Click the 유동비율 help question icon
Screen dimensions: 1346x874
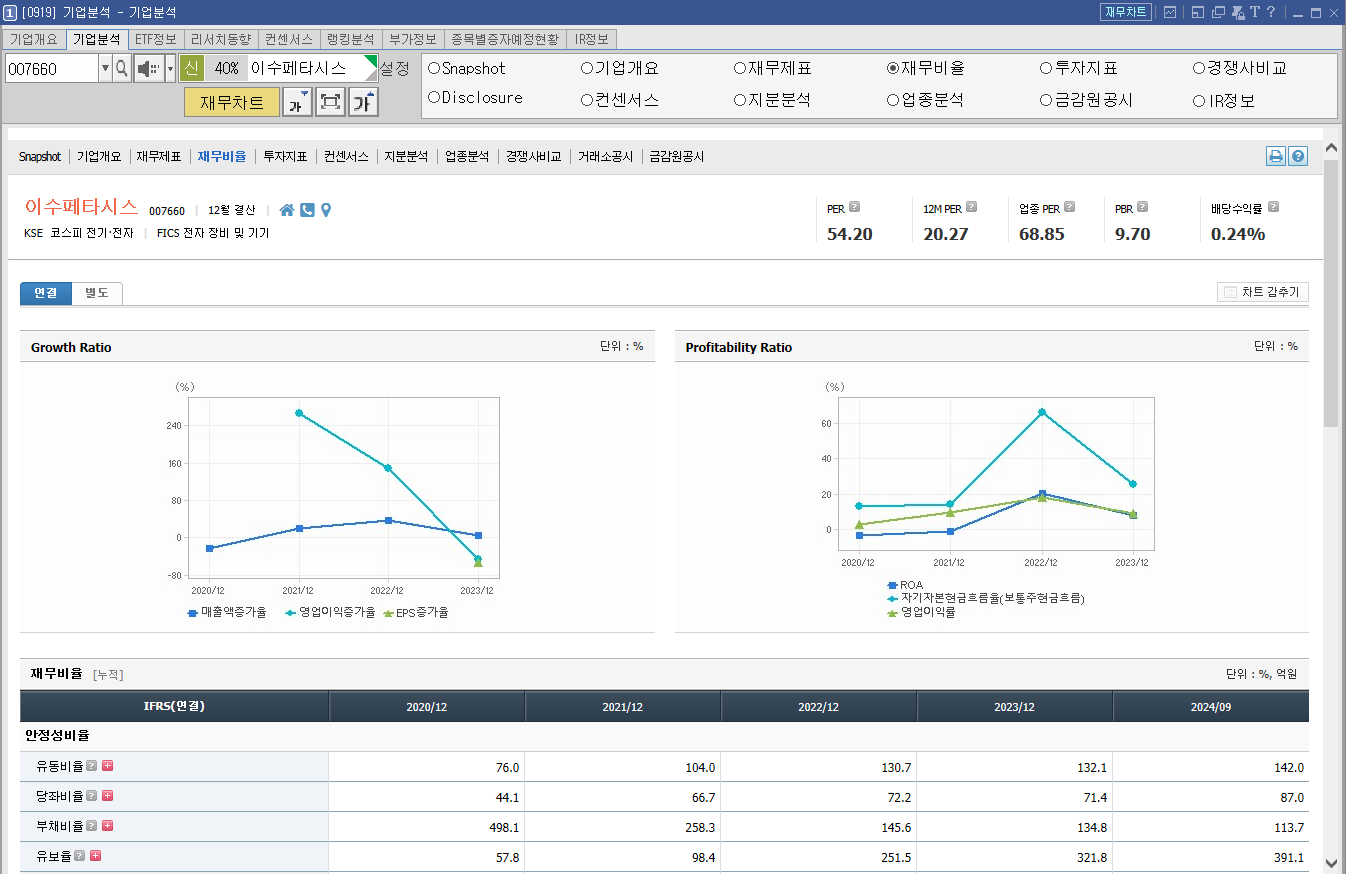pos(92,766)
